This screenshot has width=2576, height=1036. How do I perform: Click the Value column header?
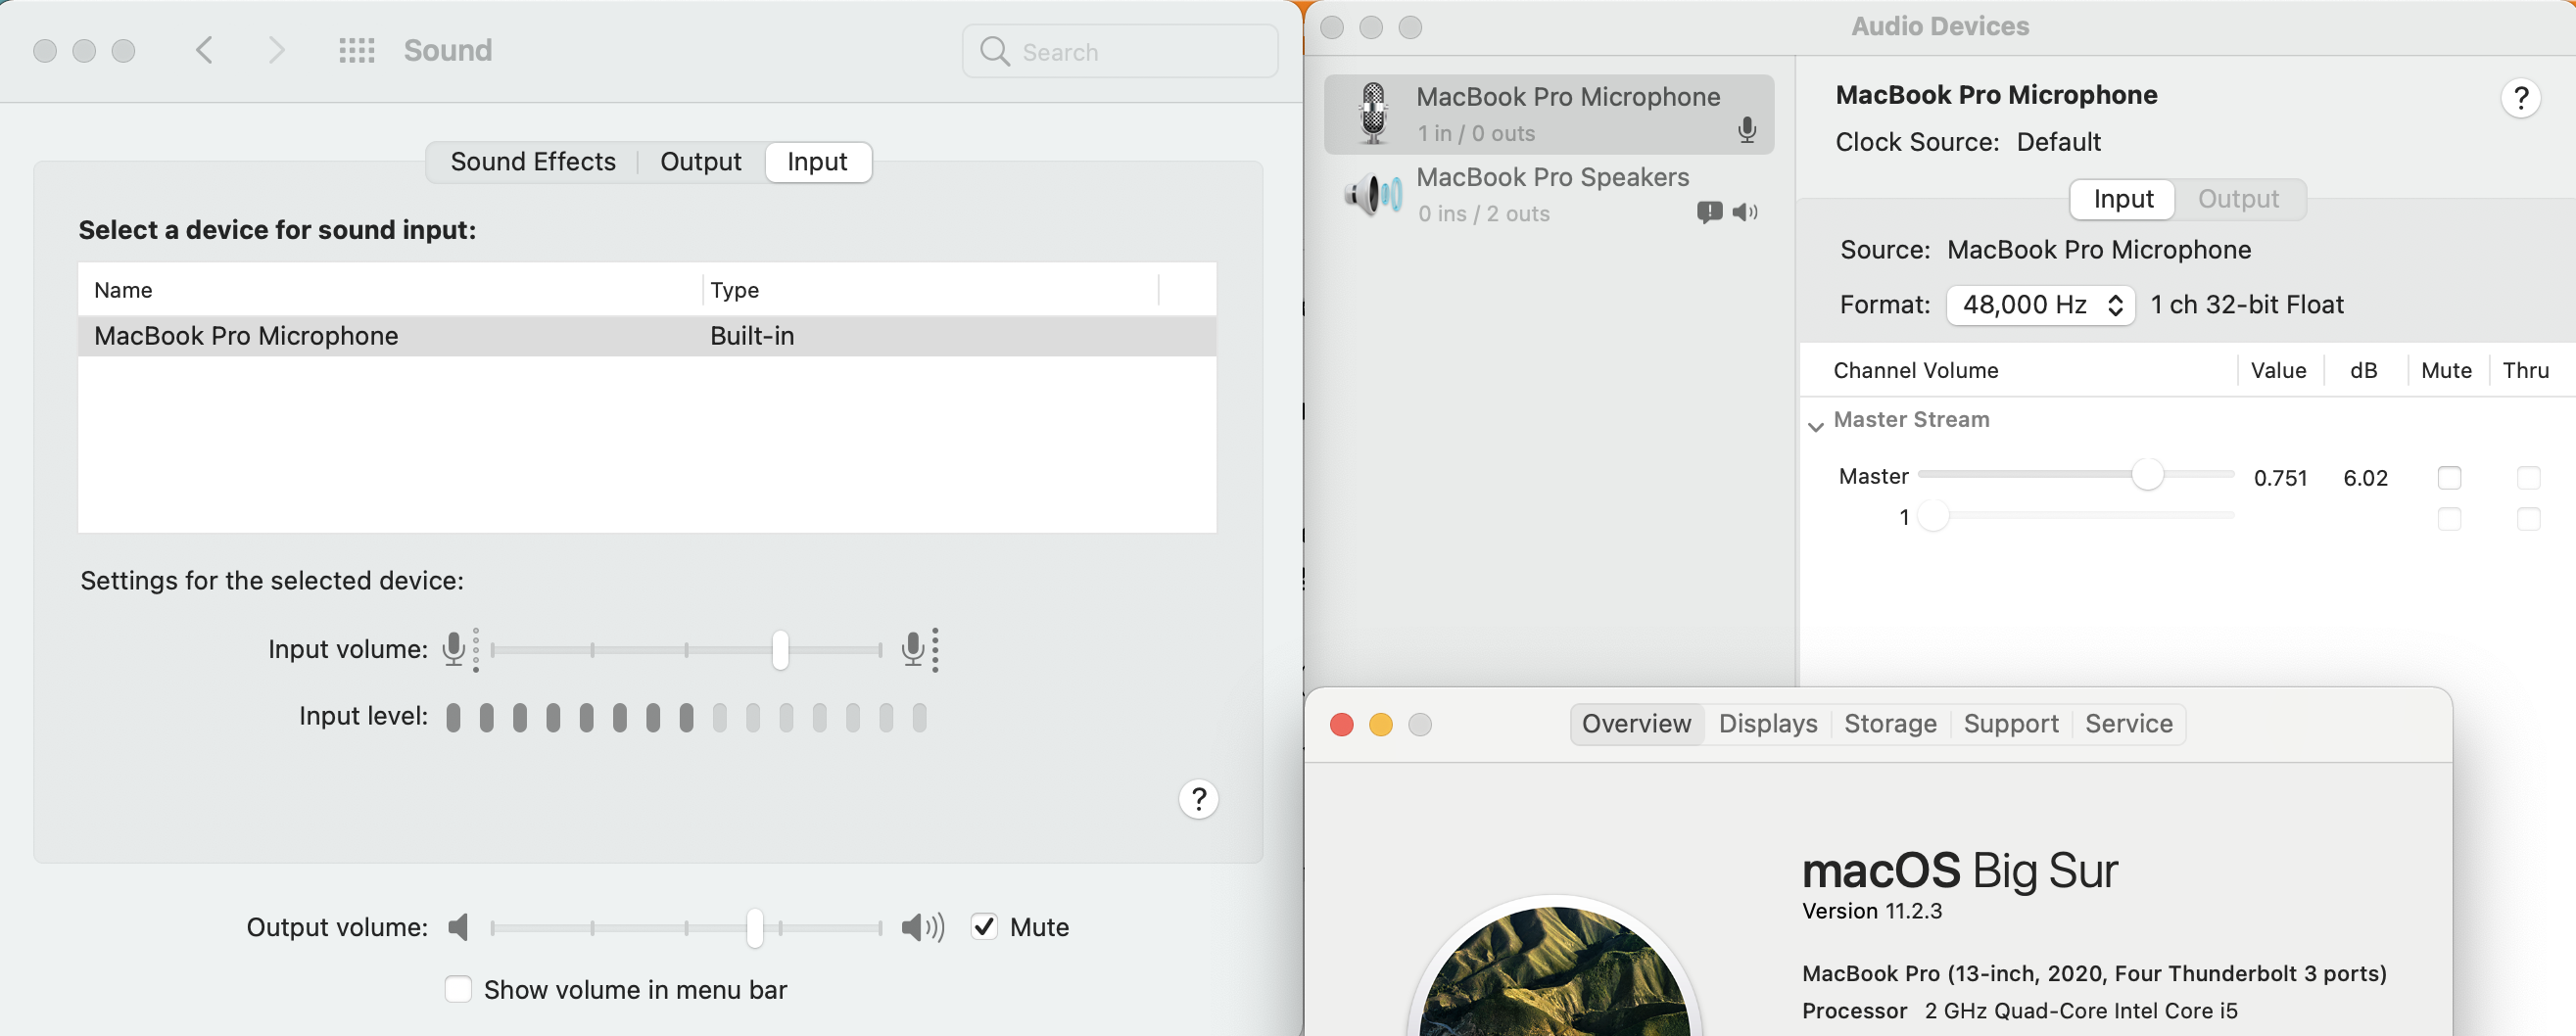pos(2278,370)
